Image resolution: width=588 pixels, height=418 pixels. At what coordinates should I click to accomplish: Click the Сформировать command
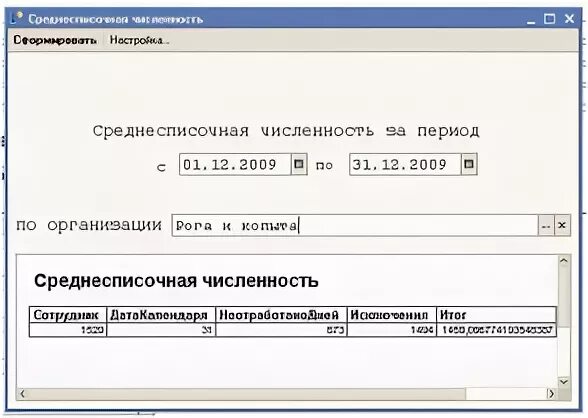pyautogui.click(x=55, y=40)
